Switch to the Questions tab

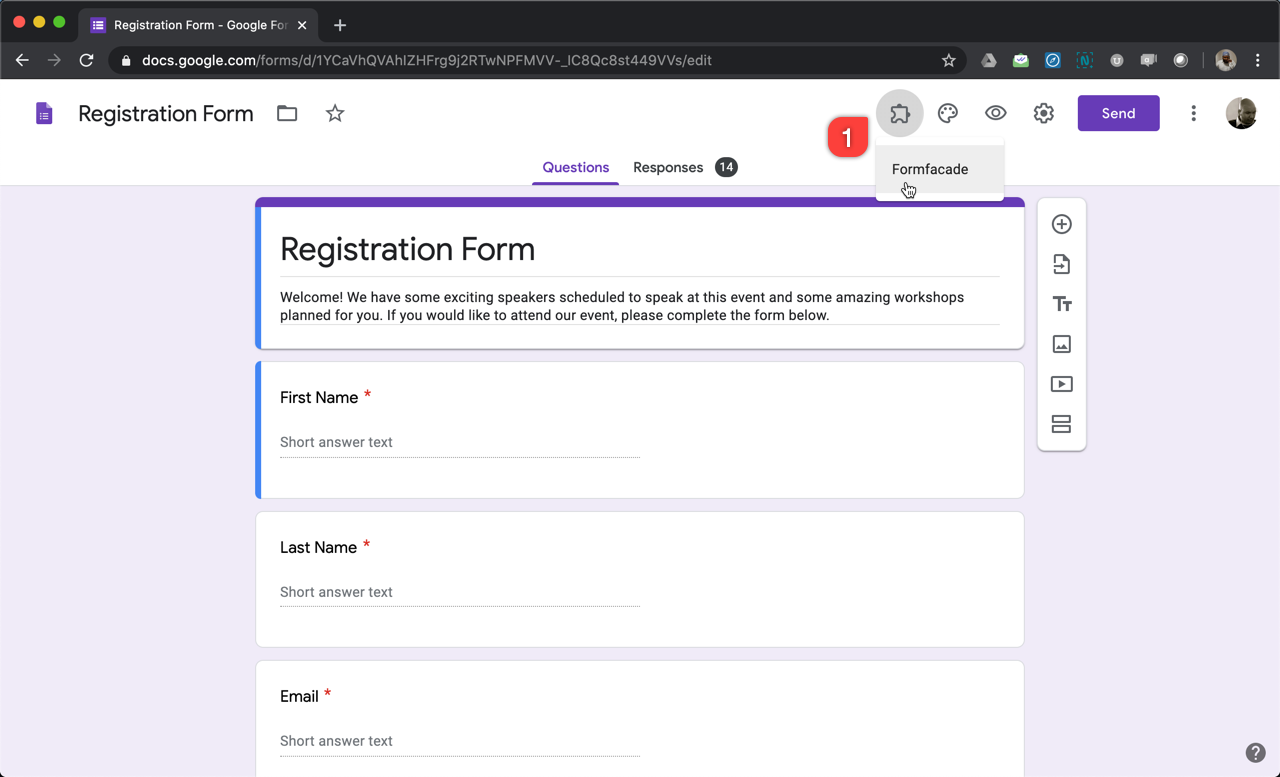click(x=575, y=167)
